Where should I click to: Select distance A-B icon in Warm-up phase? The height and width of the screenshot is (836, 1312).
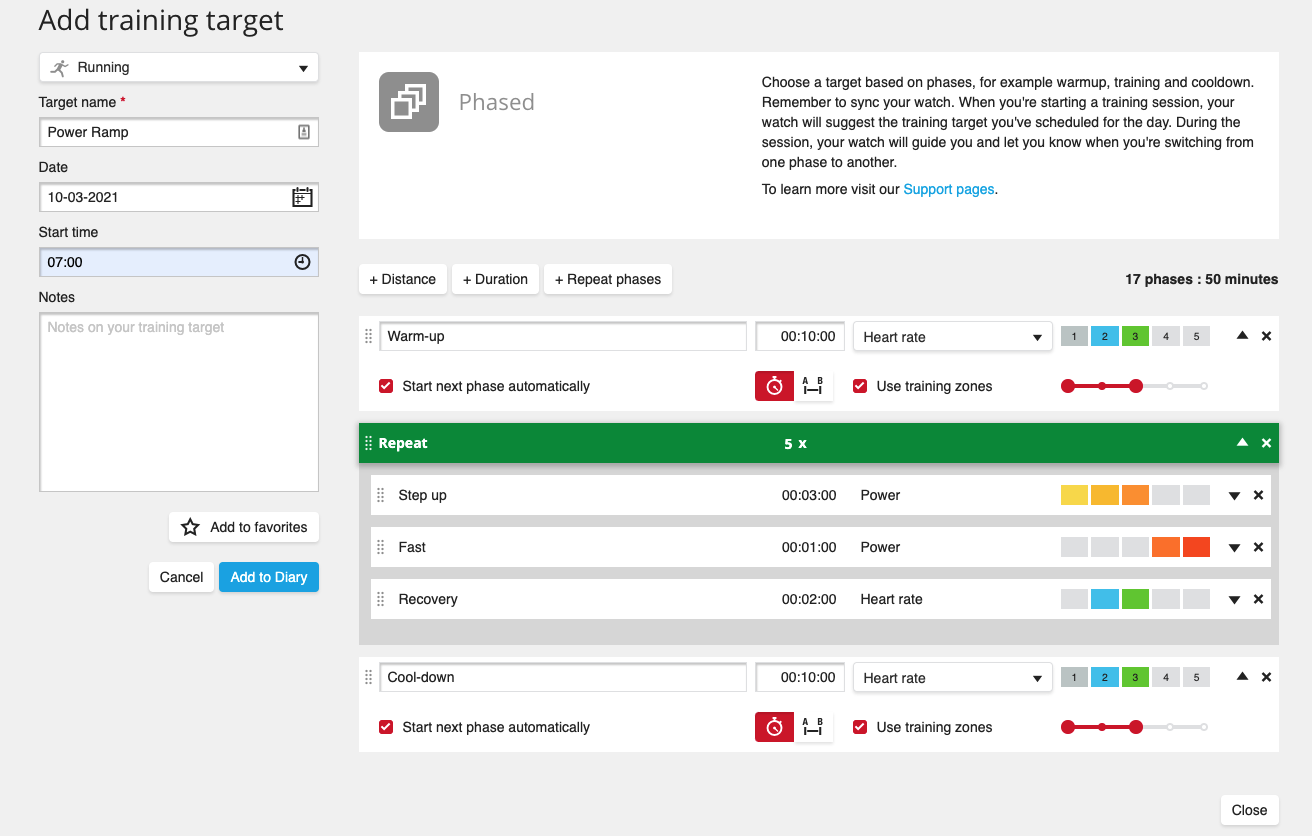tap(813, 386)
